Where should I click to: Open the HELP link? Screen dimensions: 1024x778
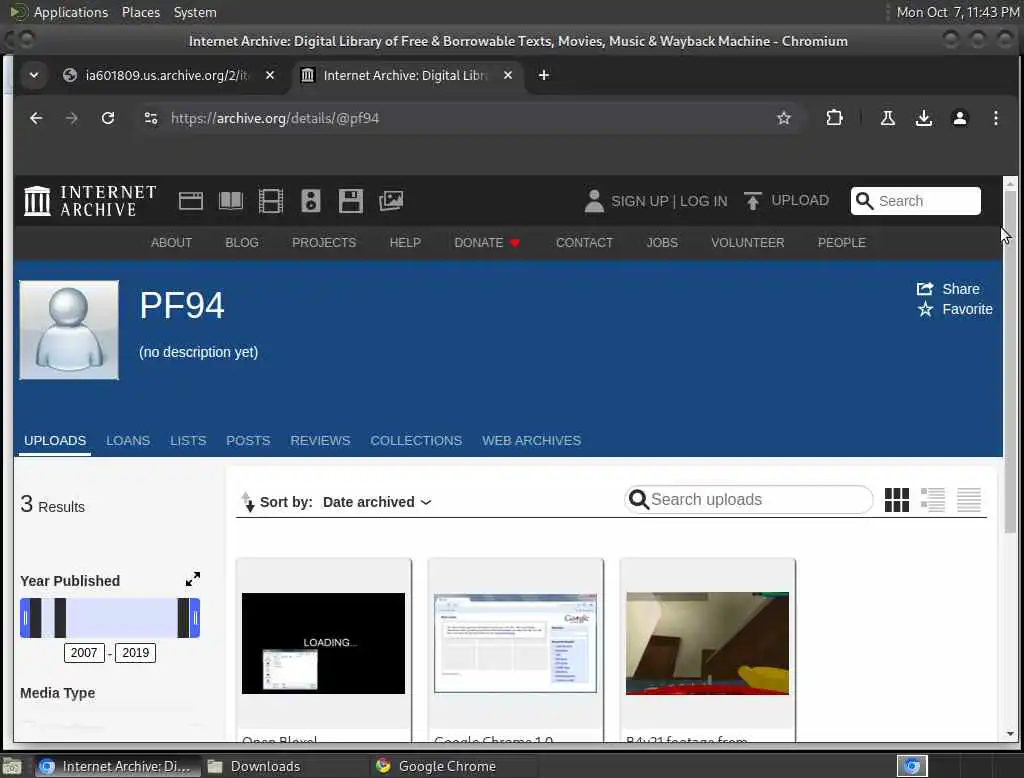(405, 242)
